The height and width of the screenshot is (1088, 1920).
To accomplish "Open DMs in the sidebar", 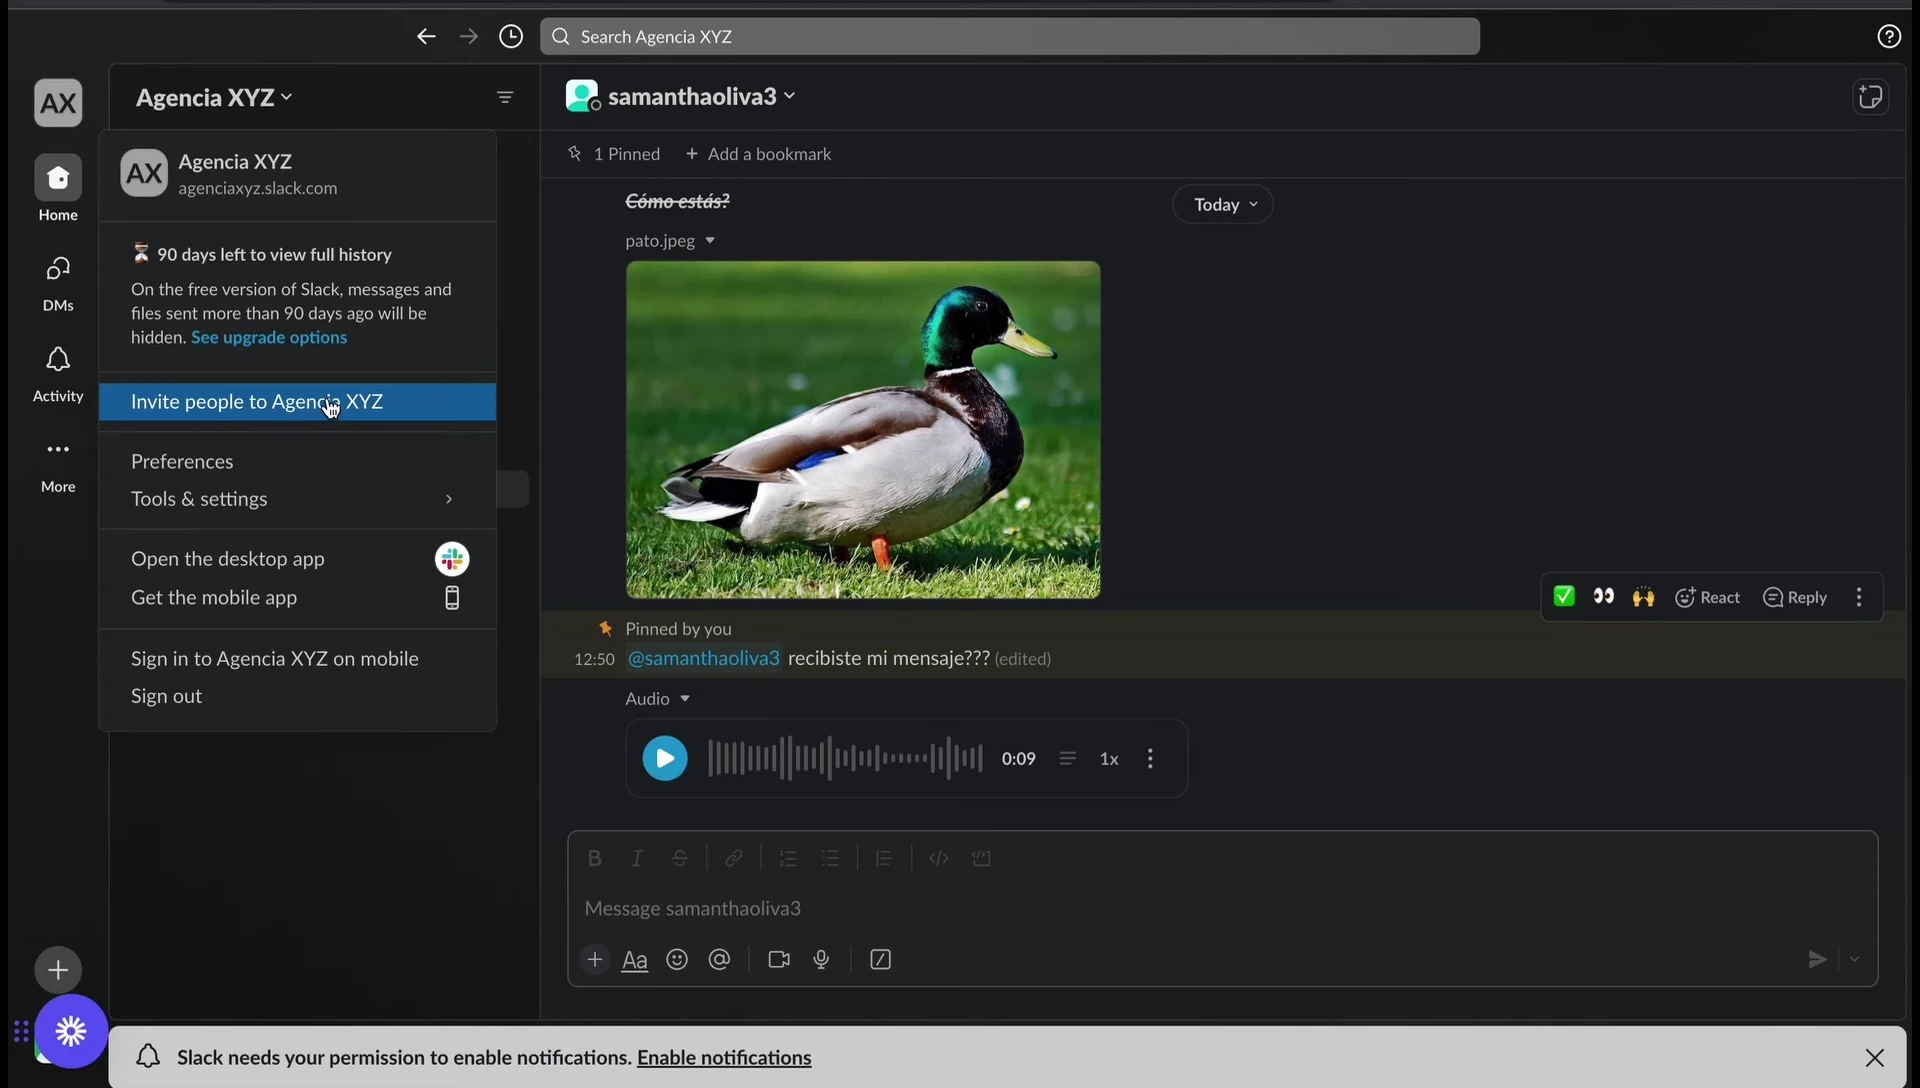I will 58,283.
